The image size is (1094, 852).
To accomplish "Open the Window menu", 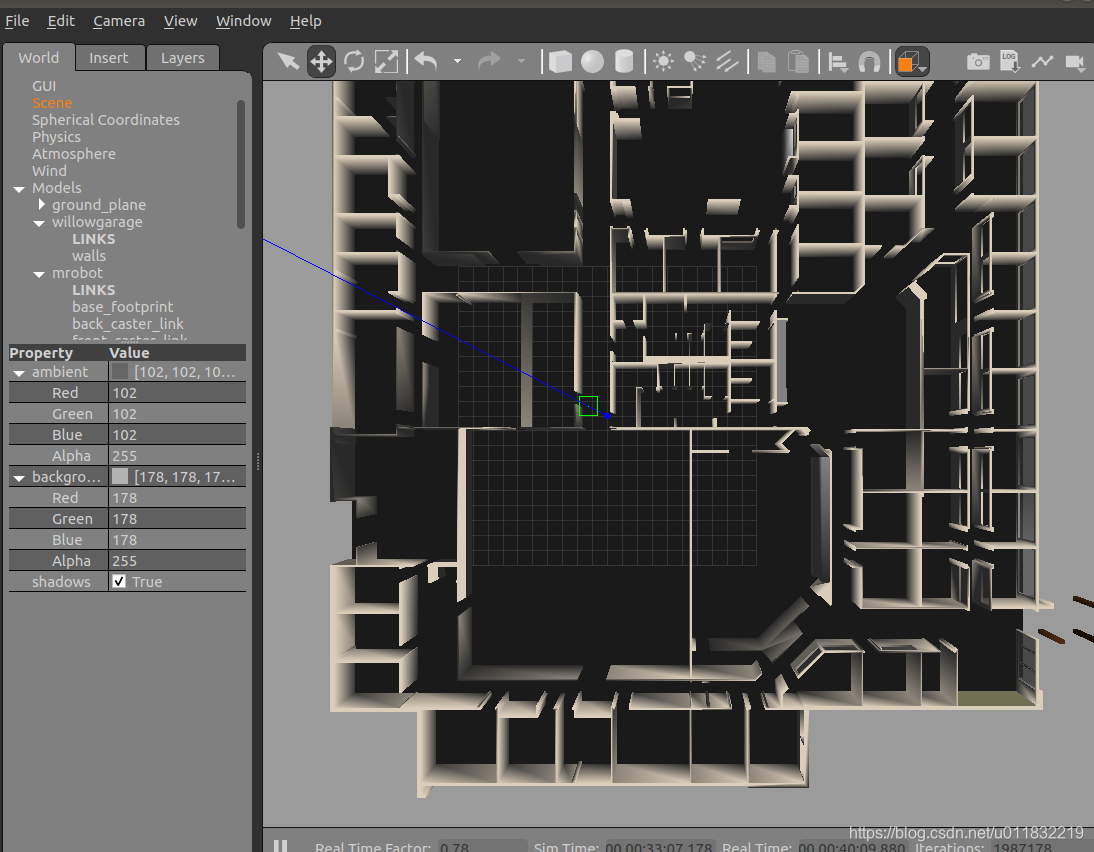I will [243, 21].
